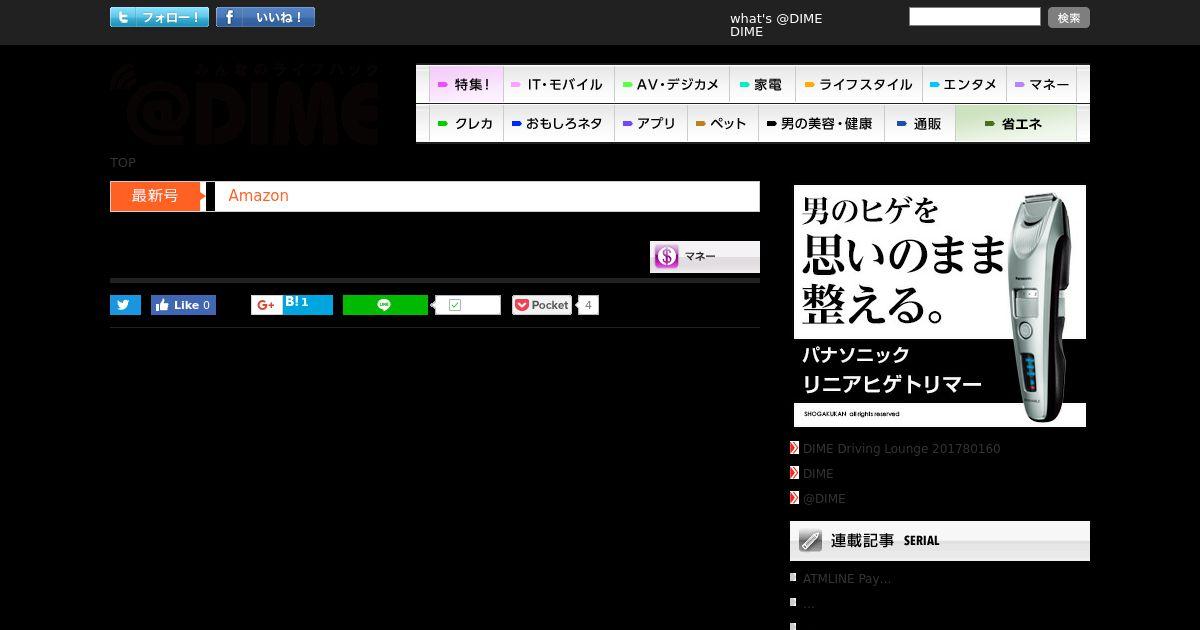The height and width of the screenshot is (630, 1200).
Task: Save the article to Pocket
Action: point(542,305)
